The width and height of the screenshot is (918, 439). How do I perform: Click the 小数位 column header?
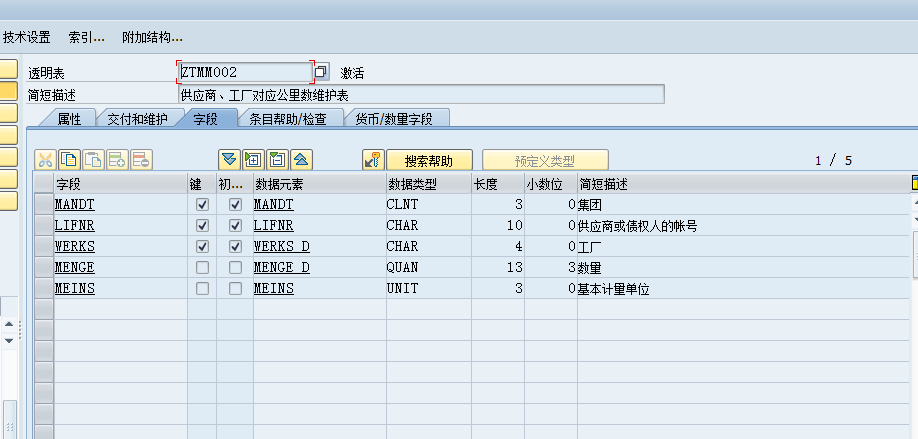(x=551, y=184)
